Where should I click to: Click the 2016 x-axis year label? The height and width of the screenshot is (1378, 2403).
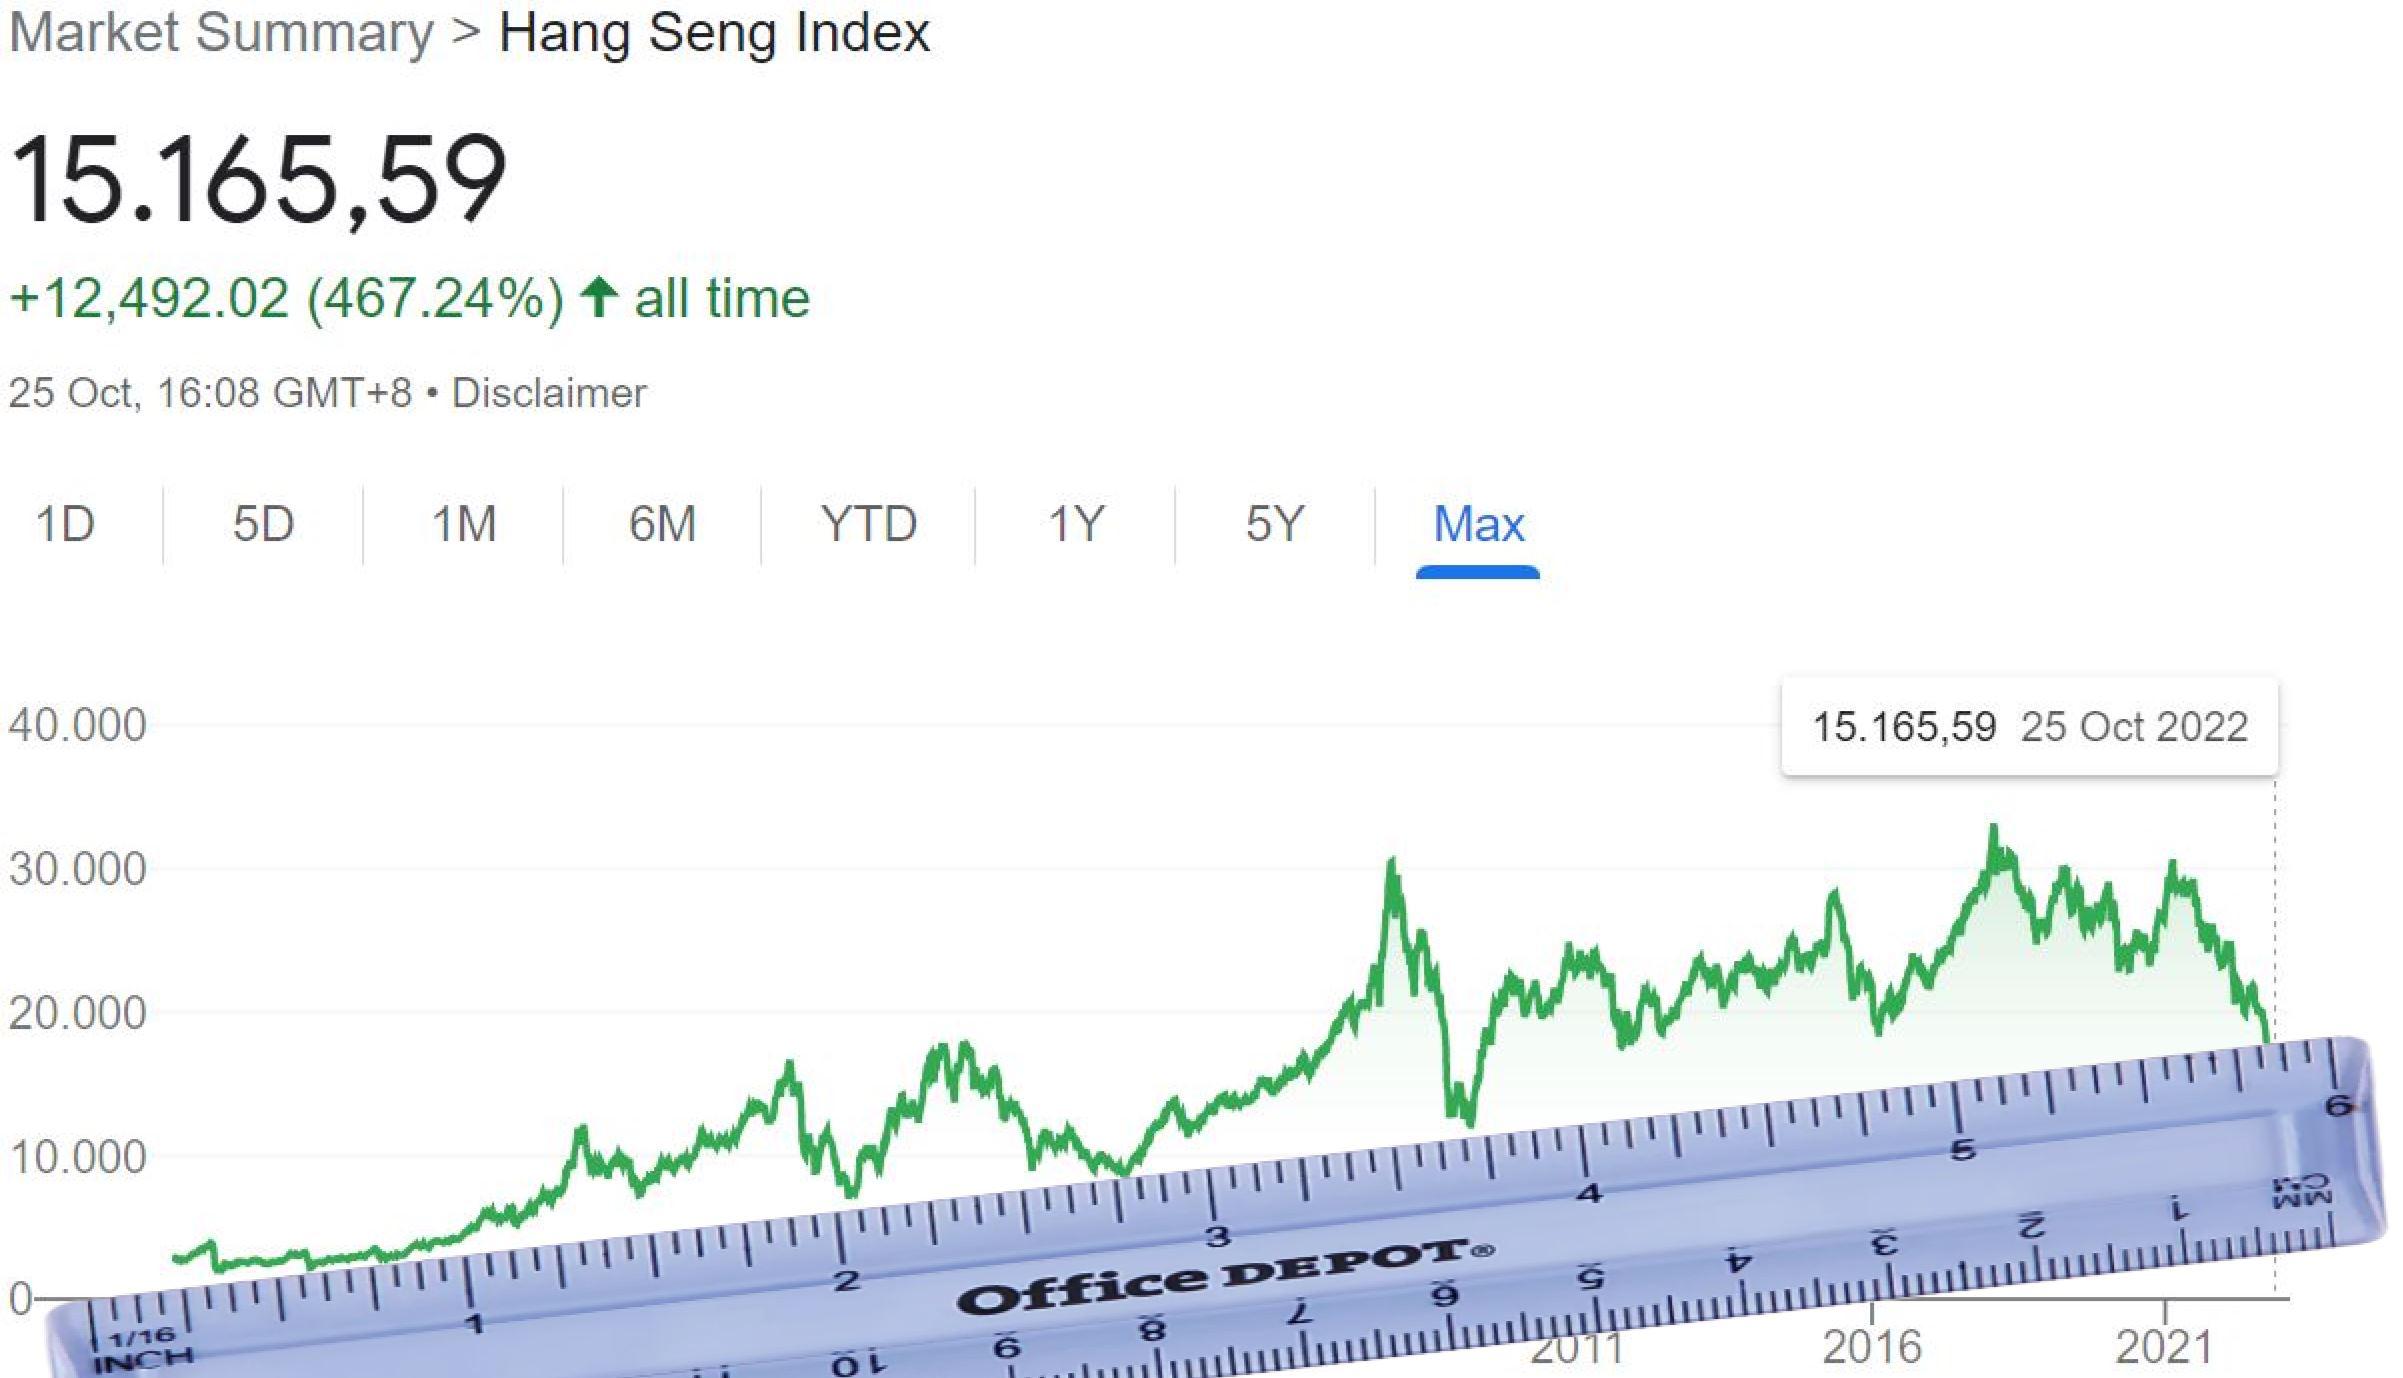coord(1872,1348)
